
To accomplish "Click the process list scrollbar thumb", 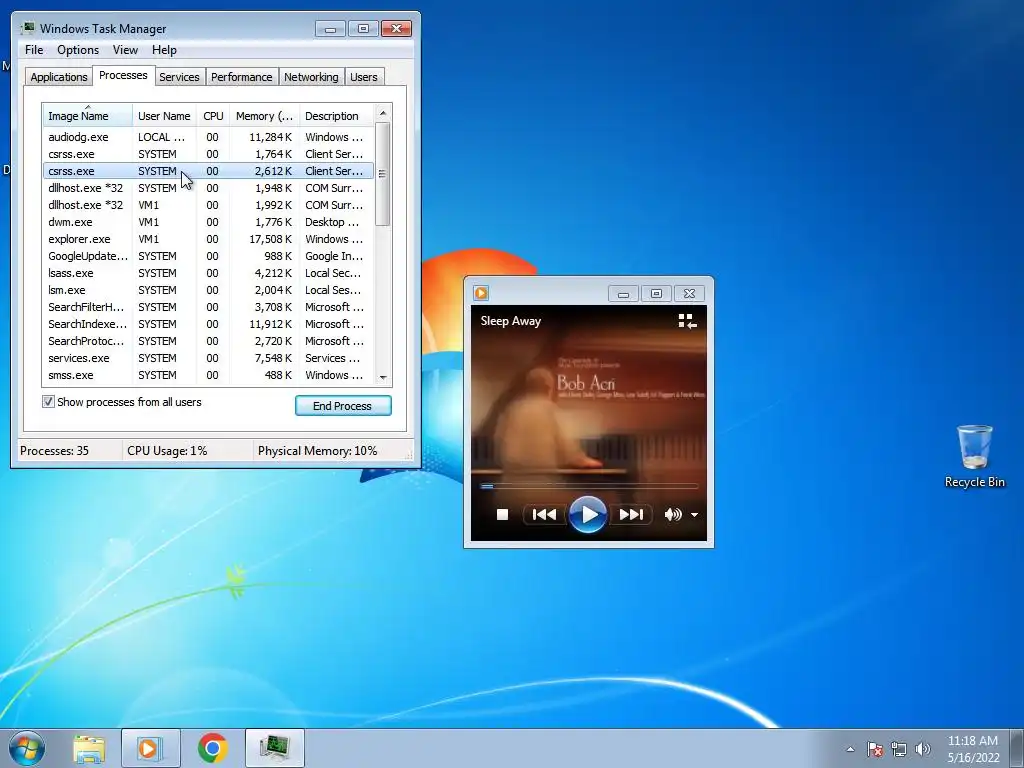I will (383, 174).
